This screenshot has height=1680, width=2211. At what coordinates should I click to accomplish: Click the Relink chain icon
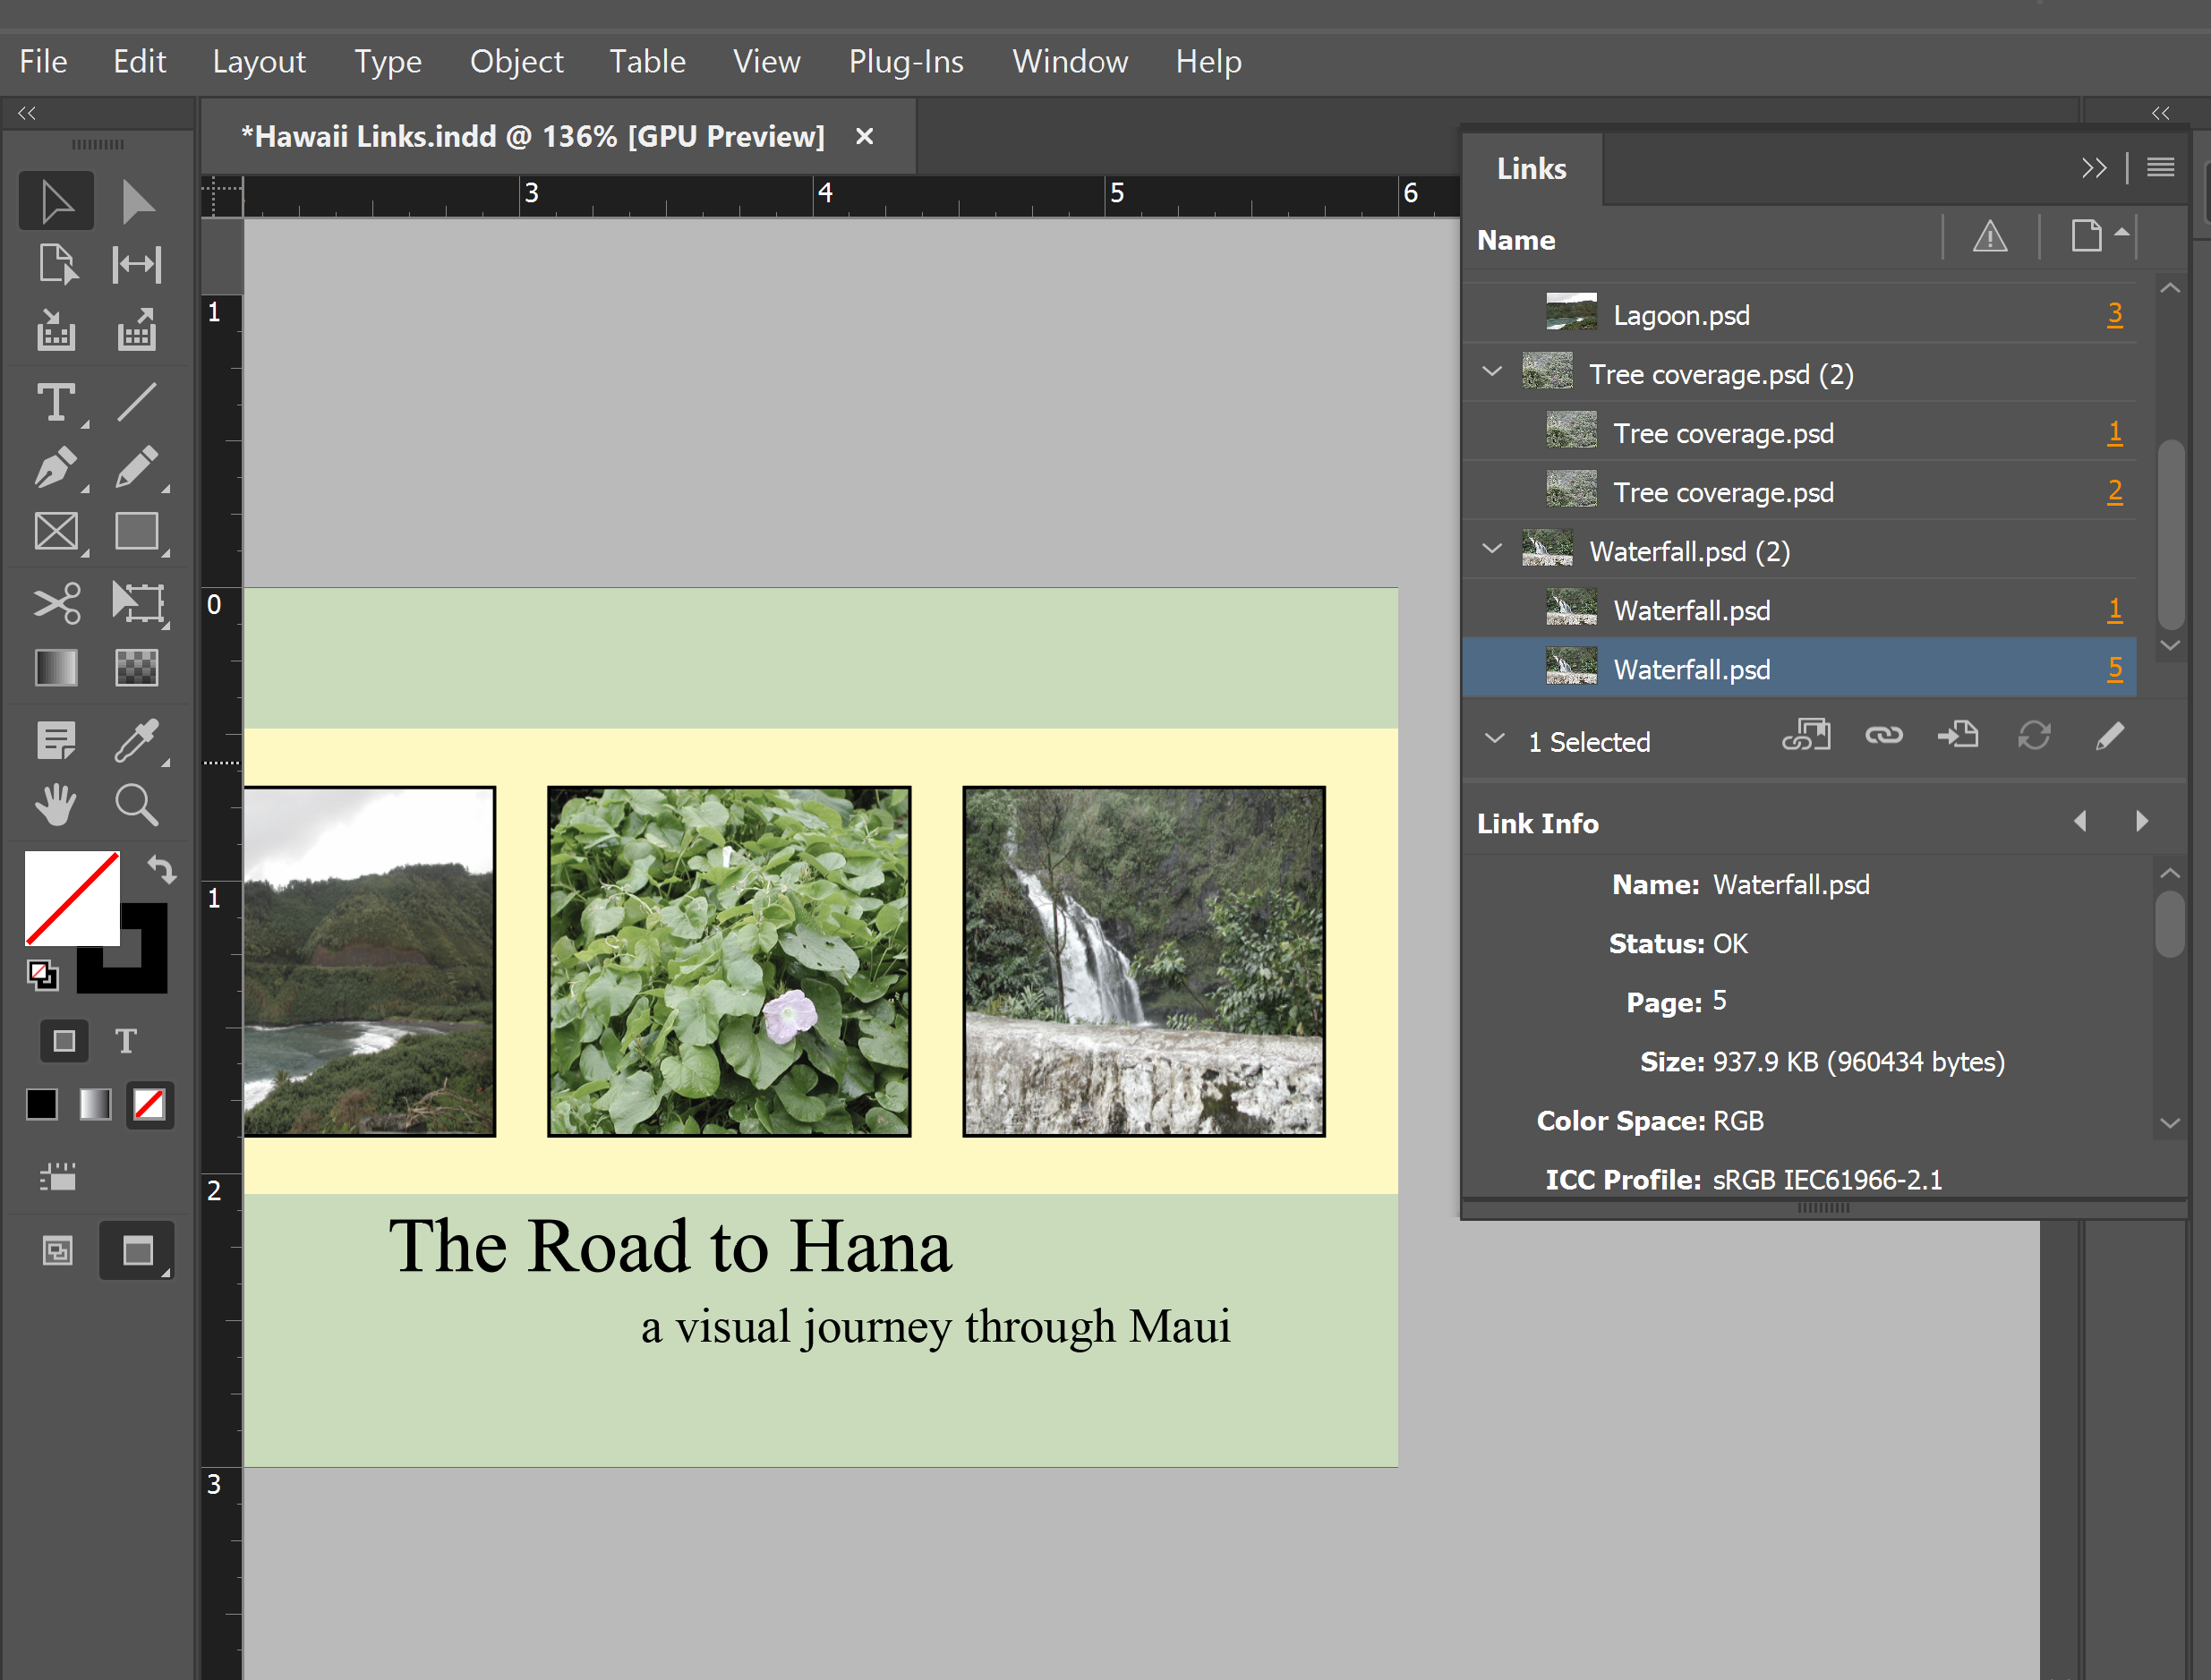click(x=1883, y=736)
